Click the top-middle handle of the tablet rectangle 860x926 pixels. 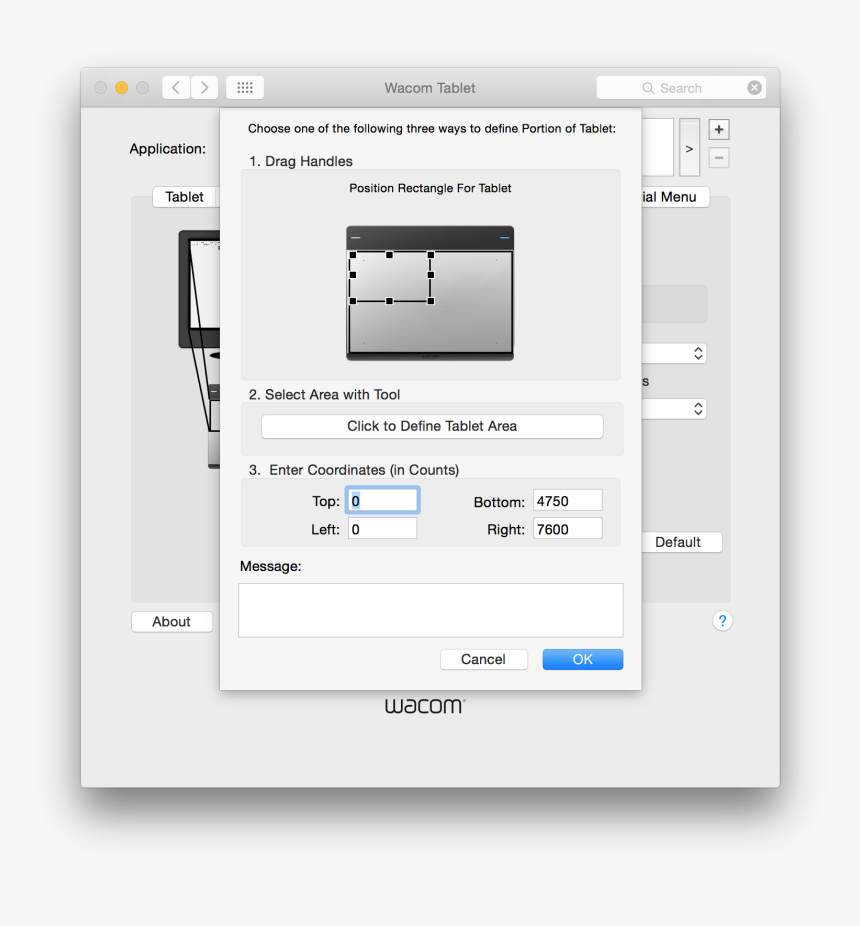pyautogui.click(x=389, y=255)
